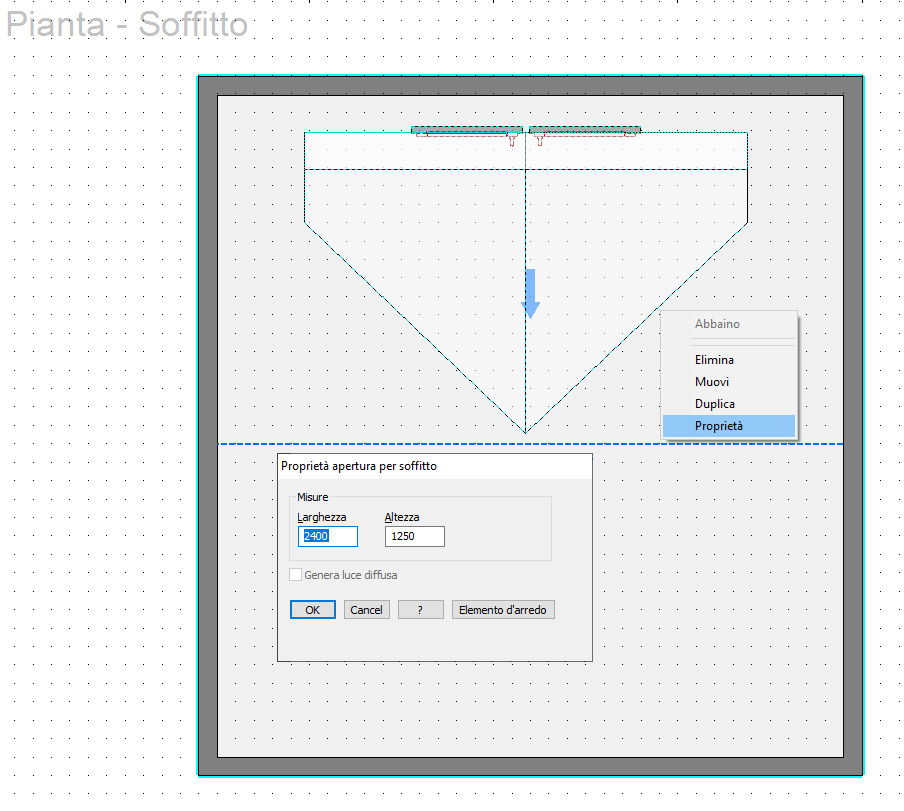Click the Larghezza input field with 2400

coord(327,536)
